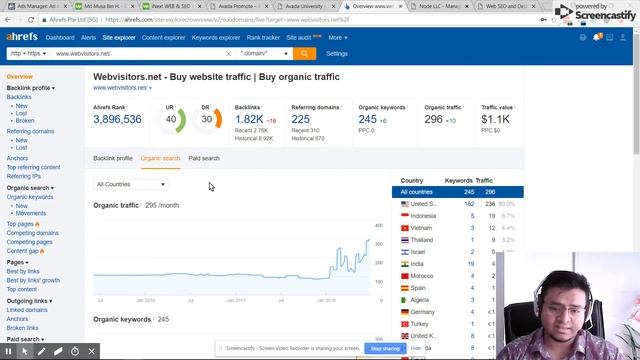640x360 pixels.
Task: Clear the URL search field
Action: point(229,53)
